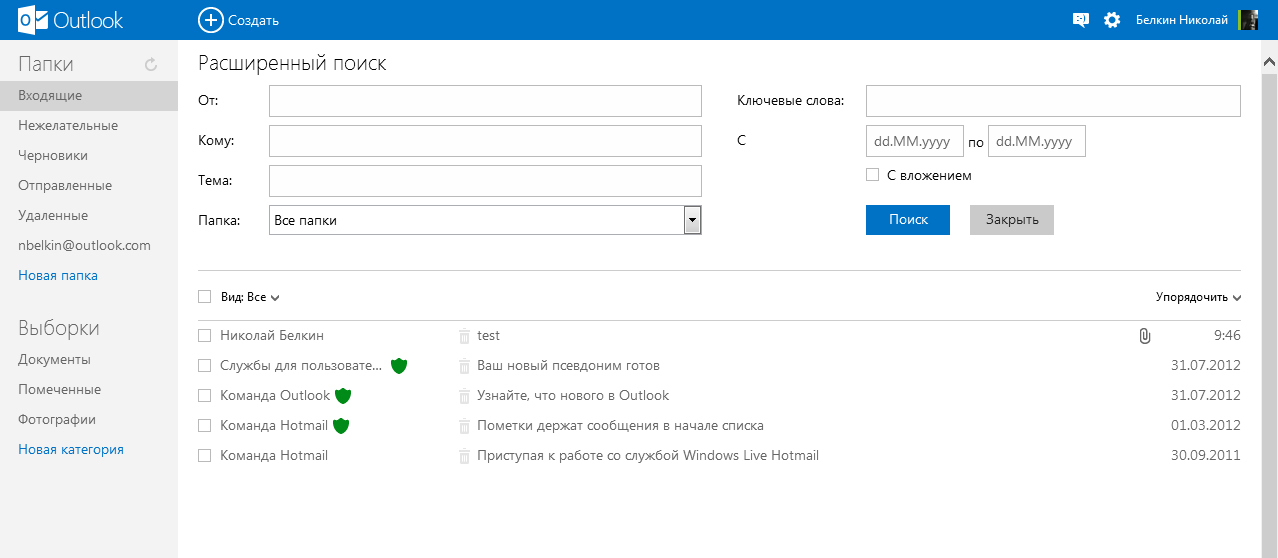Click the green shield next to Команда Outlook

click(x=343, y=396)
